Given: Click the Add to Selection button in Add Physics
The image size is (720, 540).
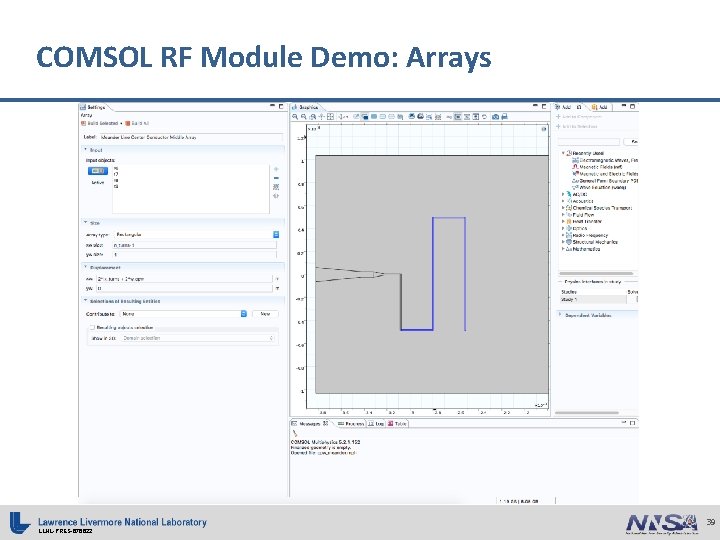Looking at the screenshot, I should click(x=577, y=126).
